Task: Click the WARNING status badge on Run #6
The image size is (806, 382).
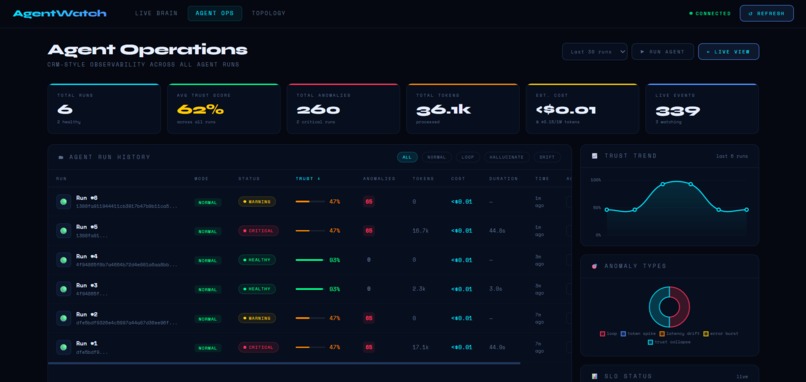Action: 257,202
